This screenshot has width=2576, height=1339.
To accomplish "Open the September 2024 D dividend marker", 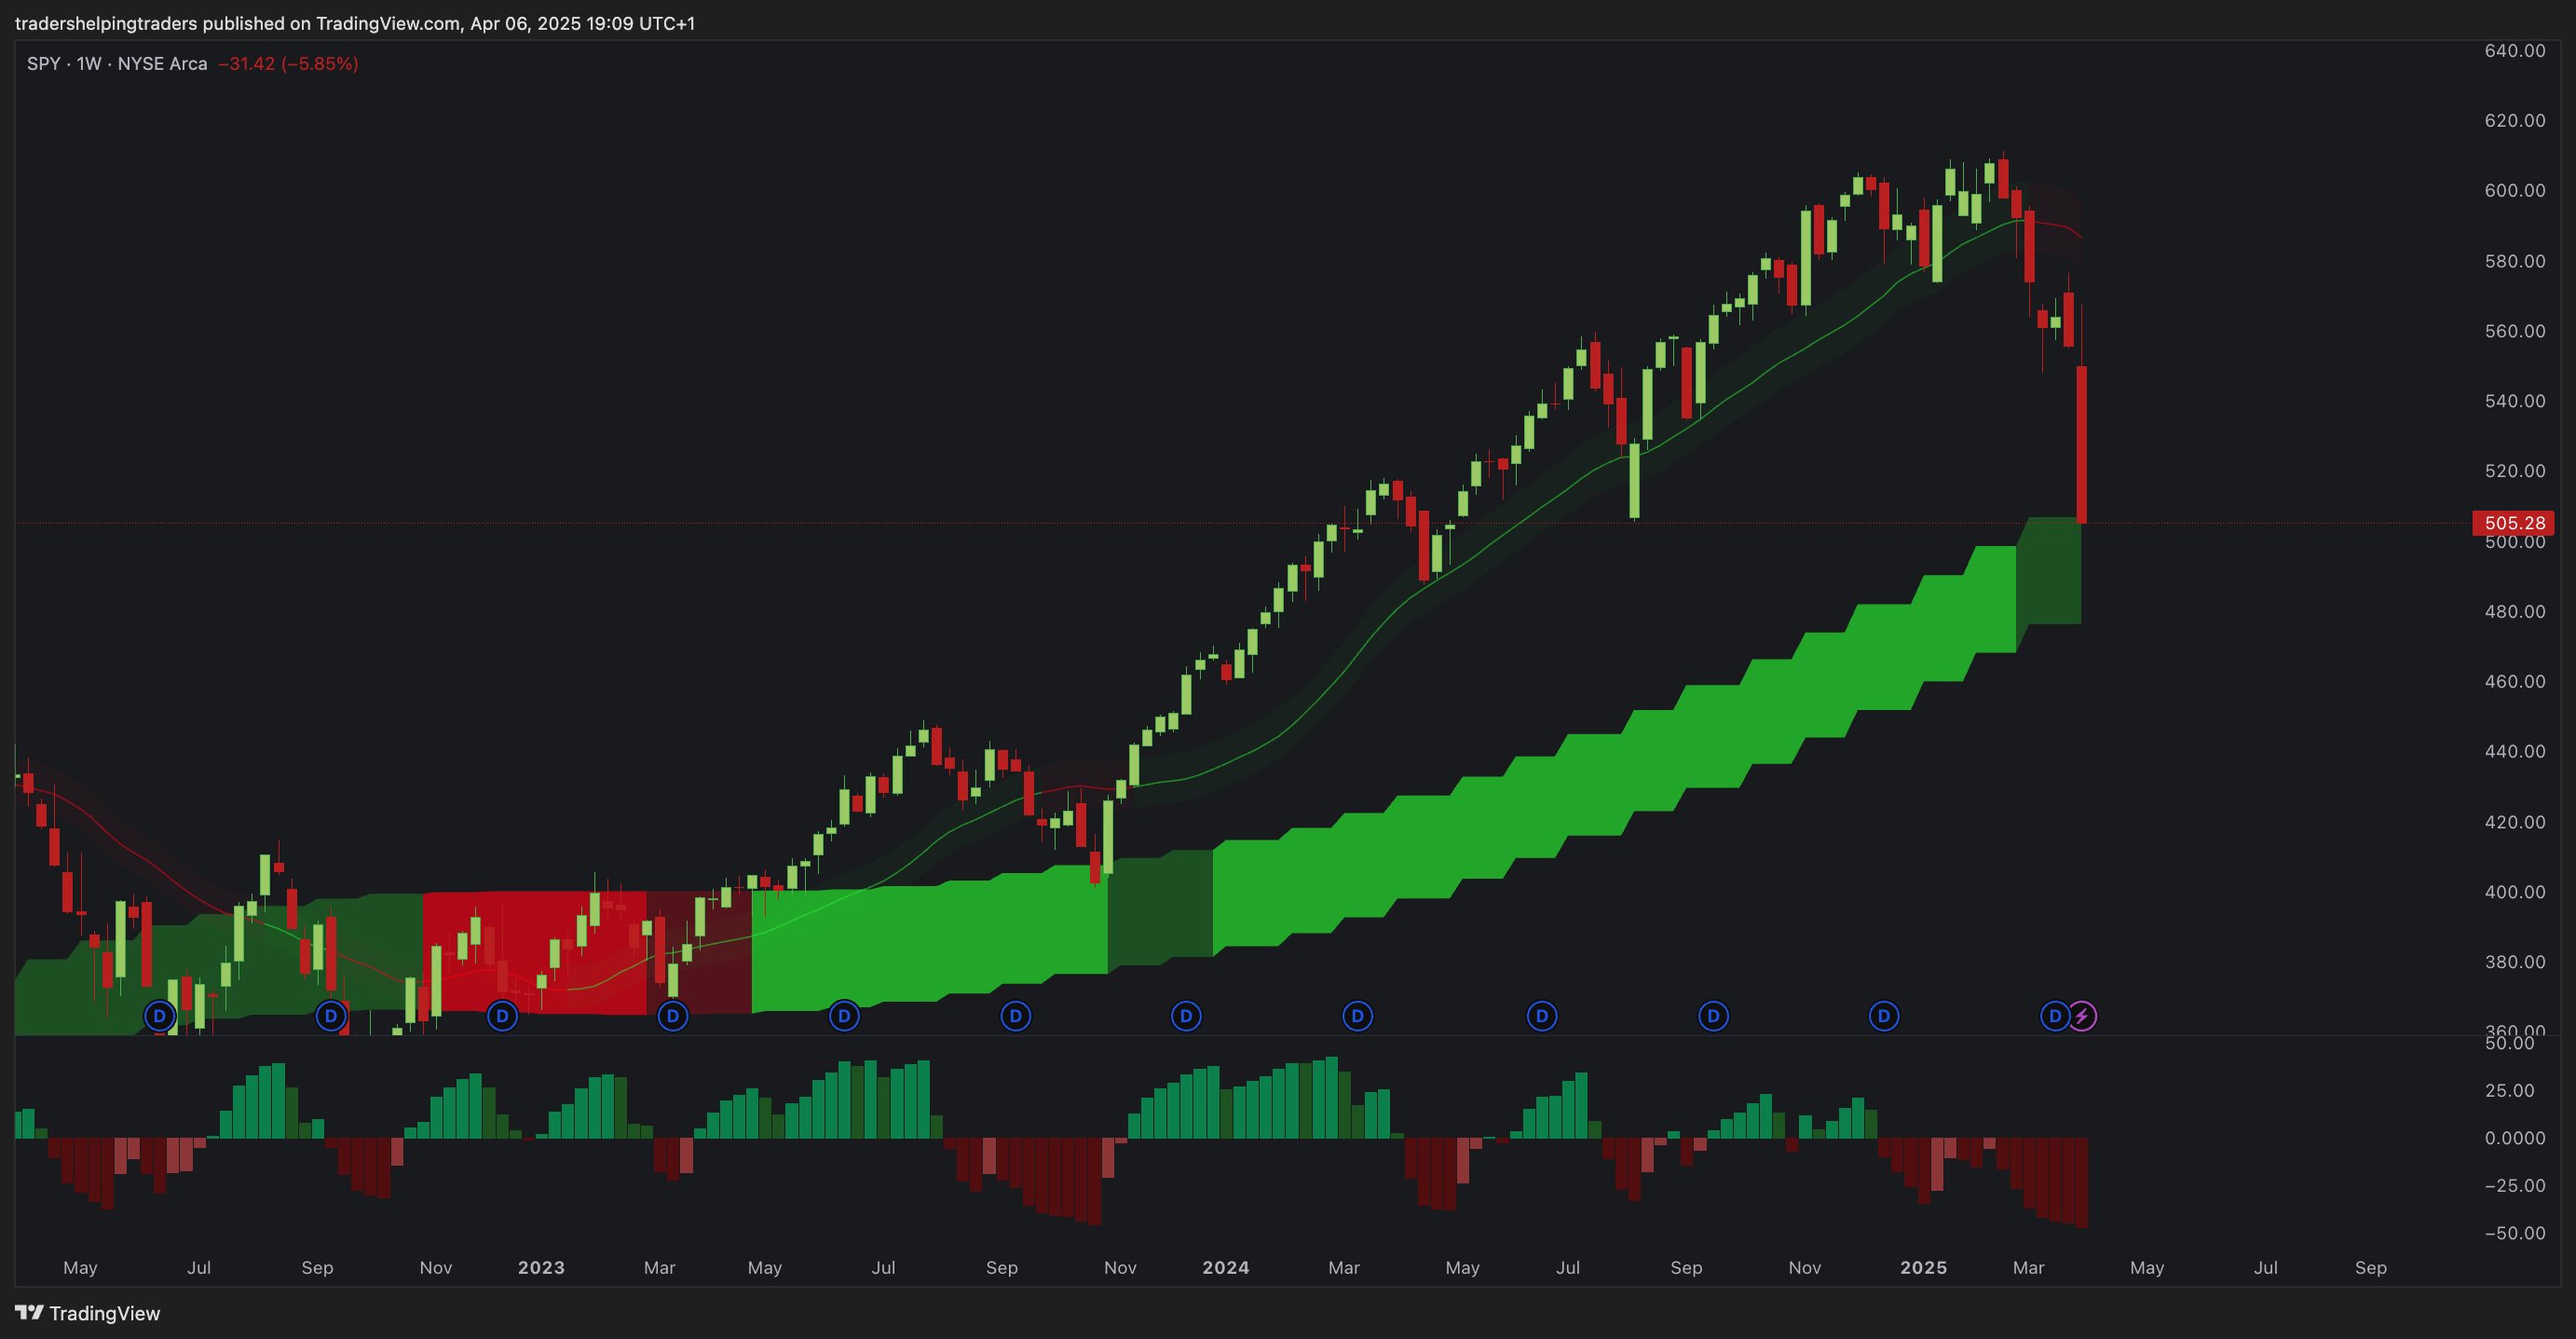I will point(1713,1017).
